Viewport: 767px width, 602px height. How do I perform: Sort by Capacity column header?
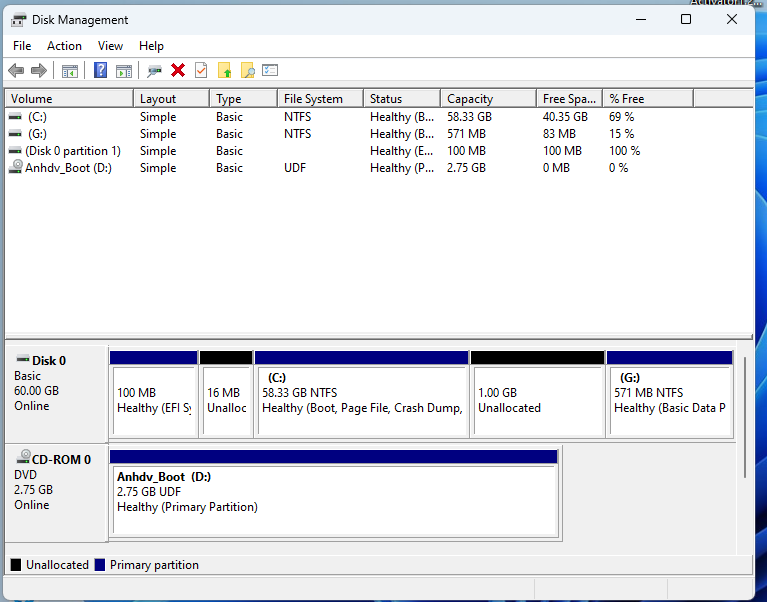coord(488,99)
